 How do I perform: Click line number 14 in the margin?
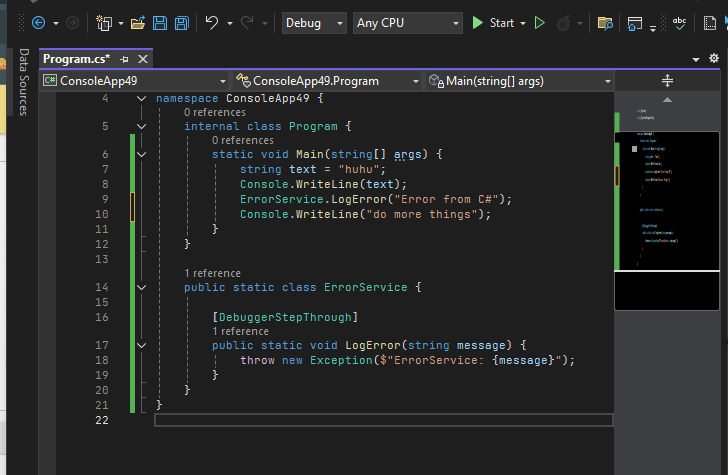pyautogui.click(x=102, y=287)
